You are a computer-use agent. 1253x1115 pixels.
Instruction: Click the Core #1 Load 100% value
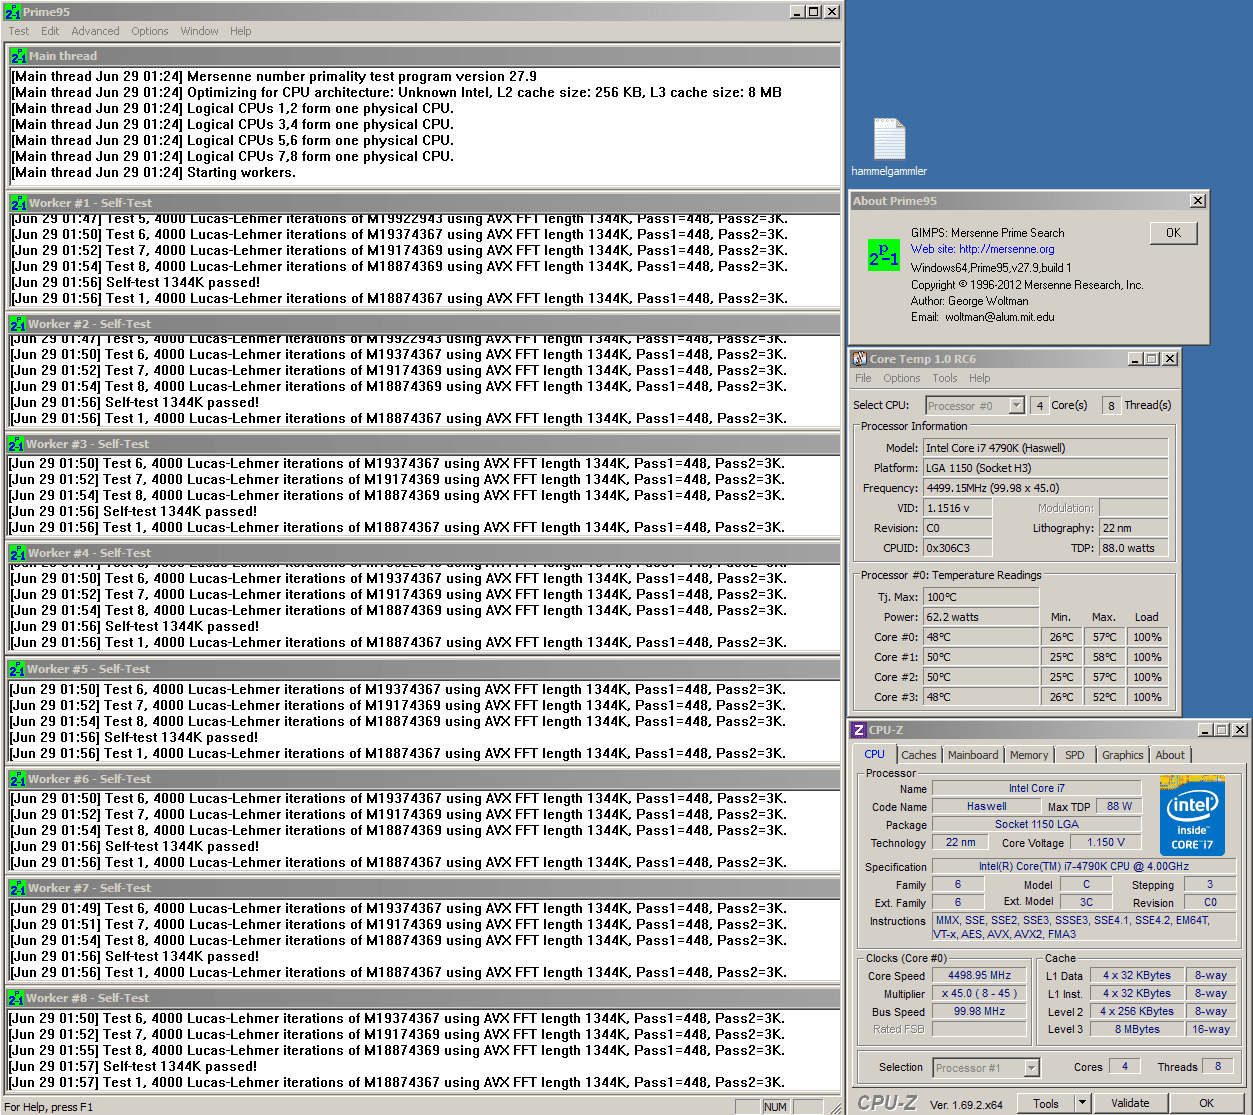(x=1147, y=657)
